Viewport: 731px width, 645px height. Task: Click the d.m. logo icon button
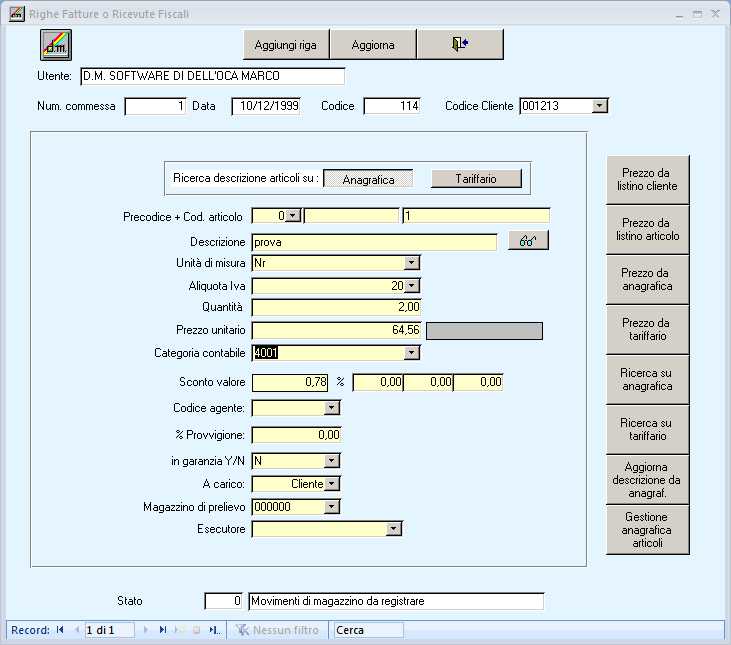[55, 45]
